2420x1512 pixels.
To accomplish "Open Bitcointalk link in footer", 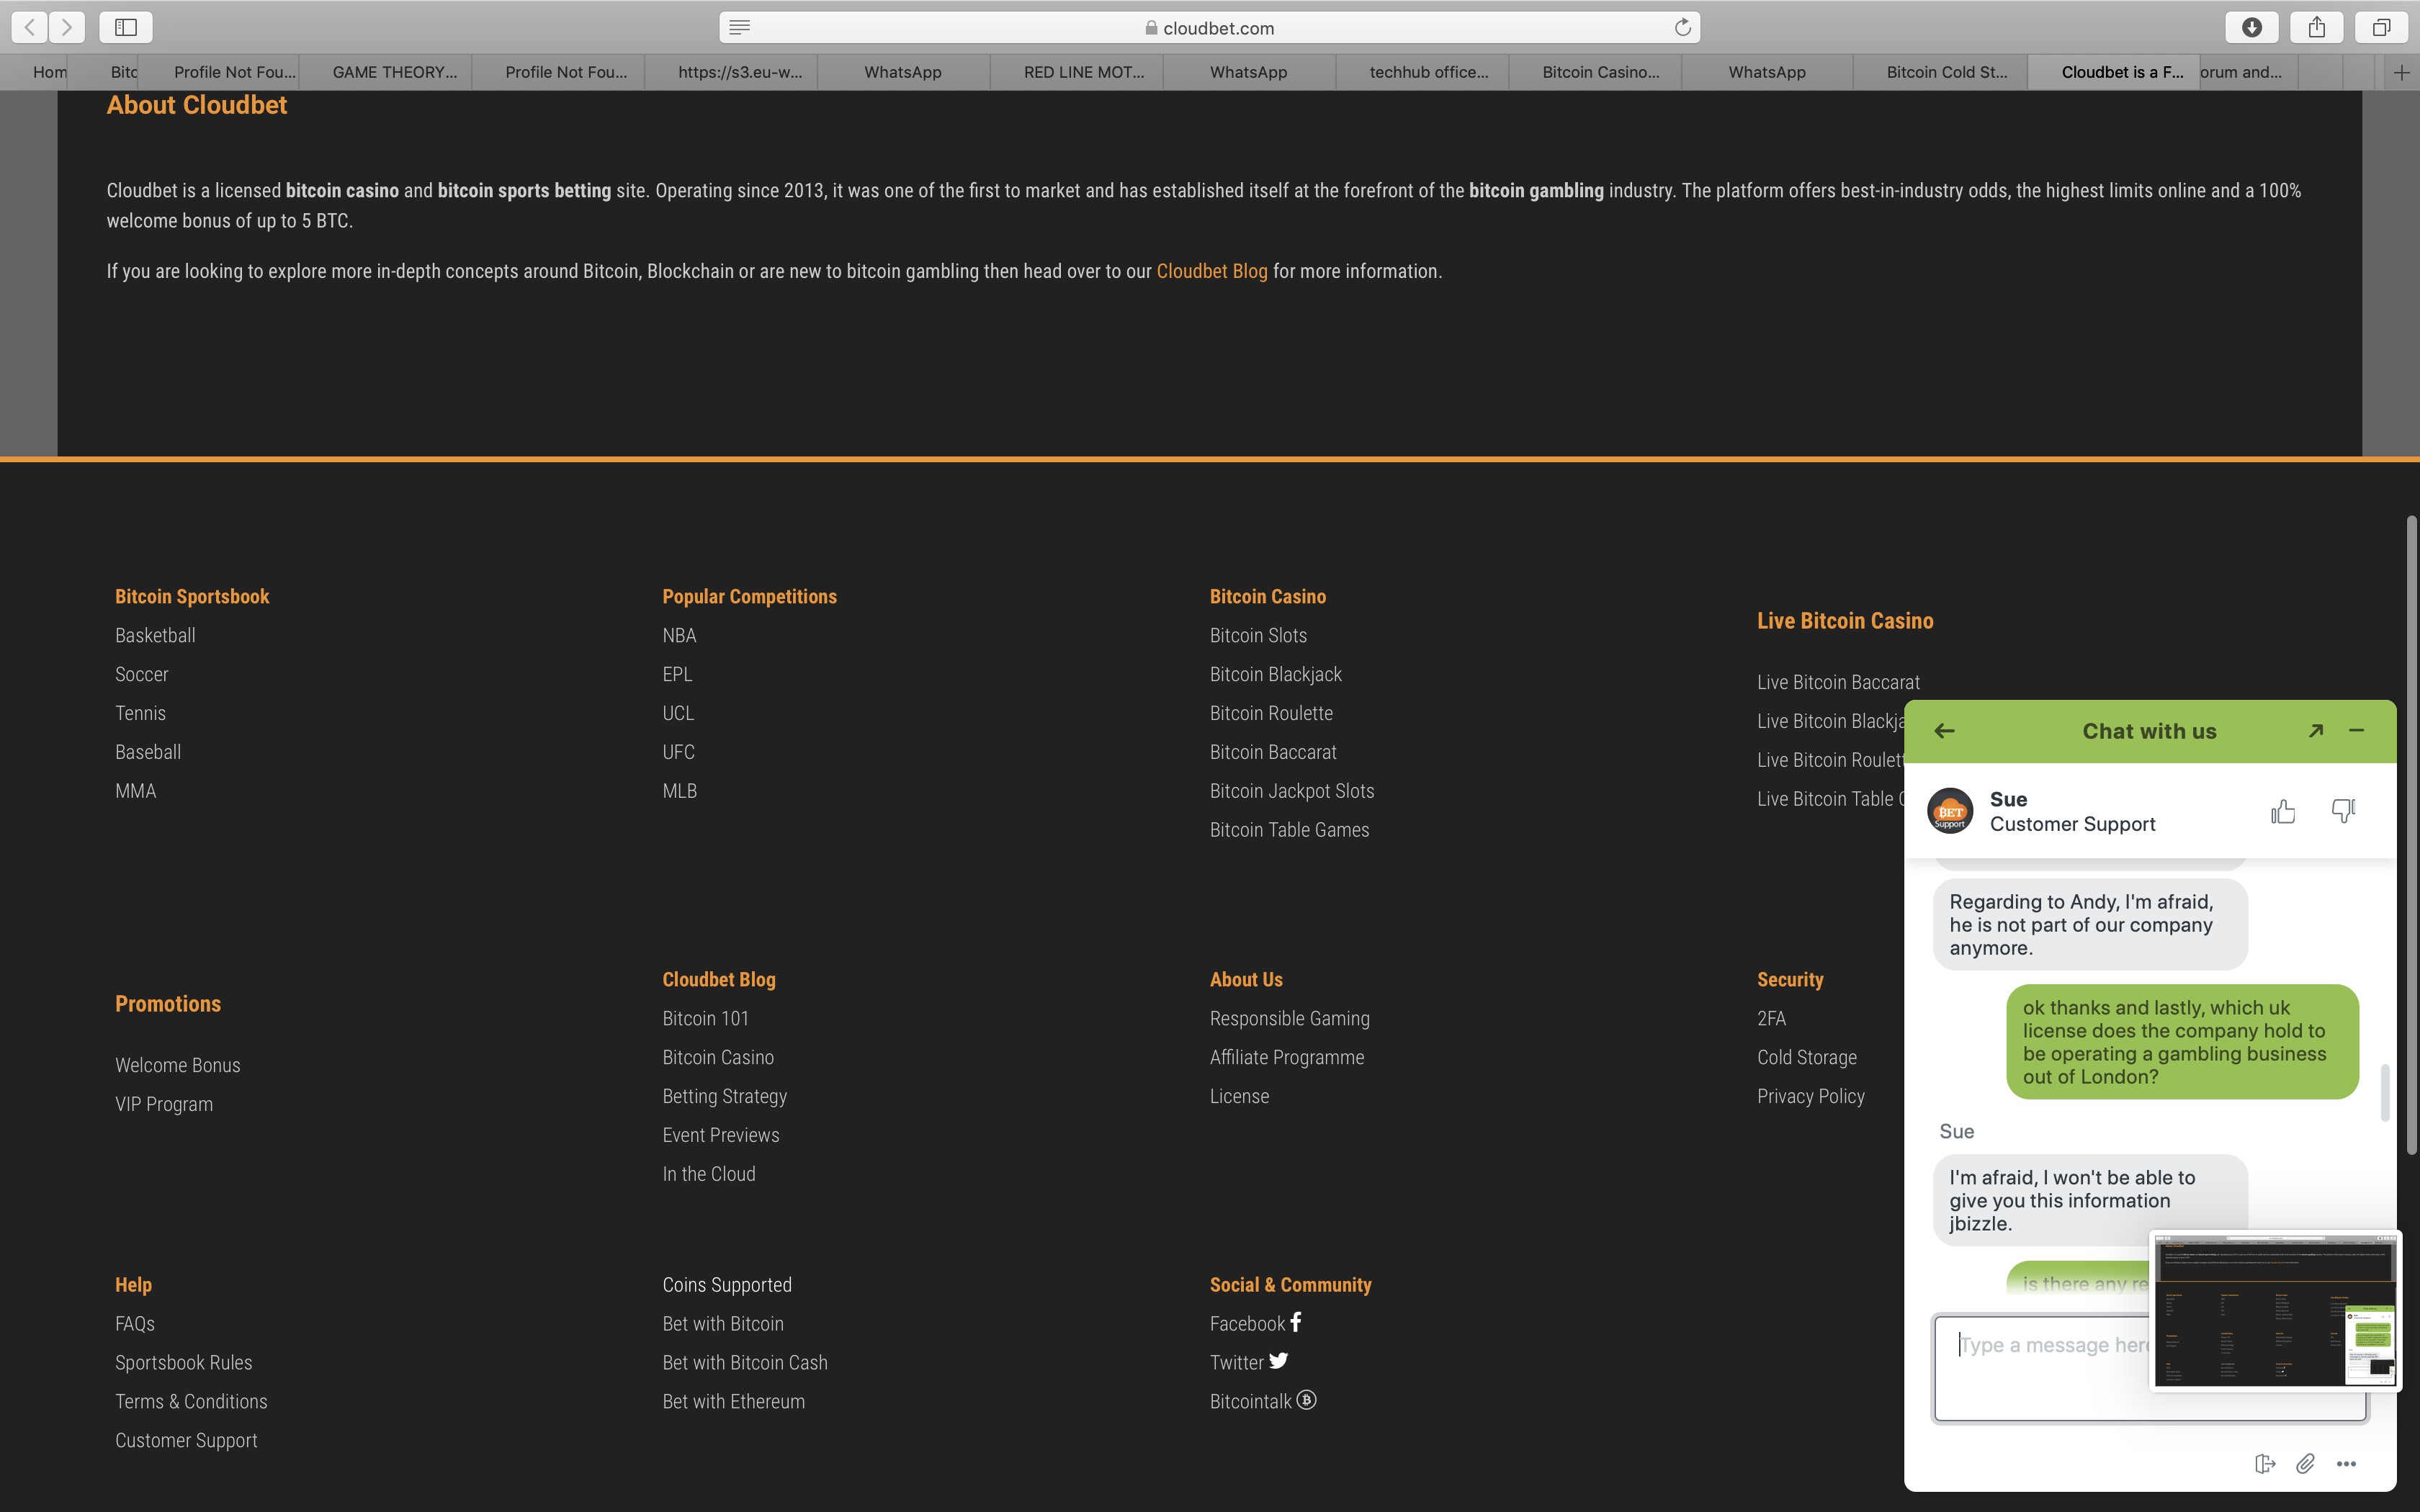I will [x=1263, y=1401].
